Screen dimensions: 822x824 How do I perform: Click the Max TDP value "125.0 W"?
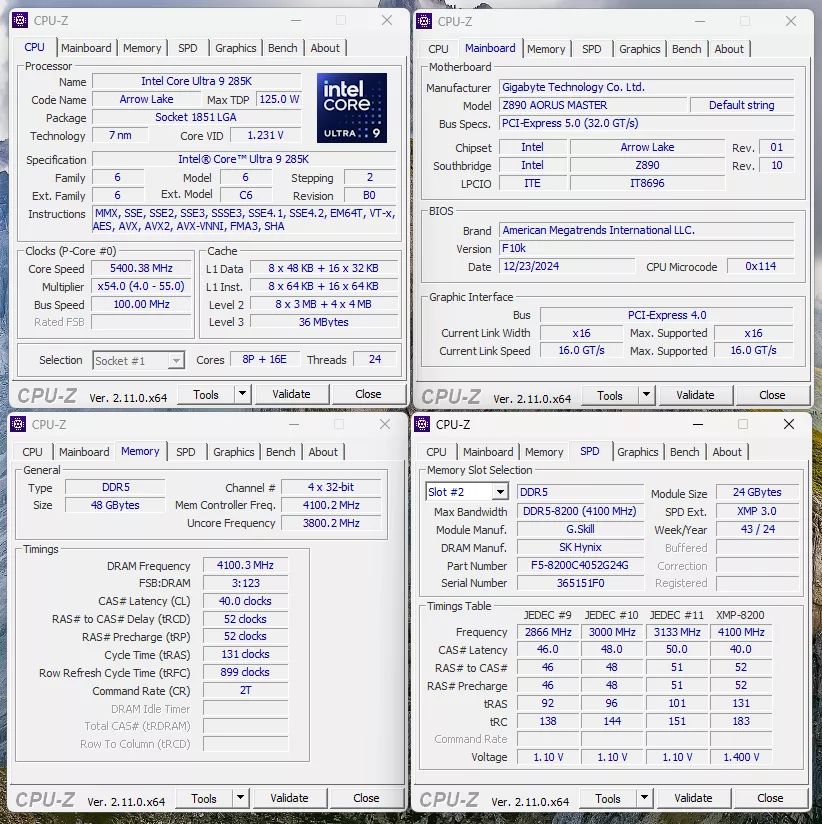(279, 99)
